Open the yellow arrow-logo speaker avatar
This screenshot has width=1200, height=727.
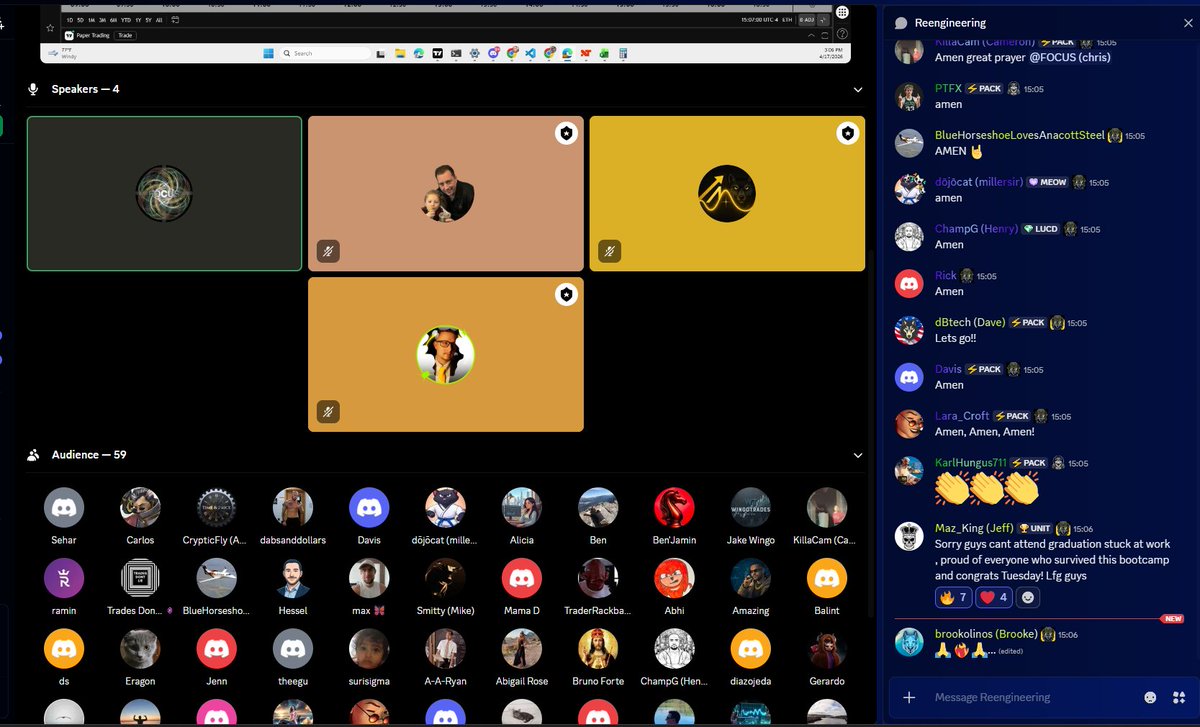pyautogui.click(x=727, y=193)
